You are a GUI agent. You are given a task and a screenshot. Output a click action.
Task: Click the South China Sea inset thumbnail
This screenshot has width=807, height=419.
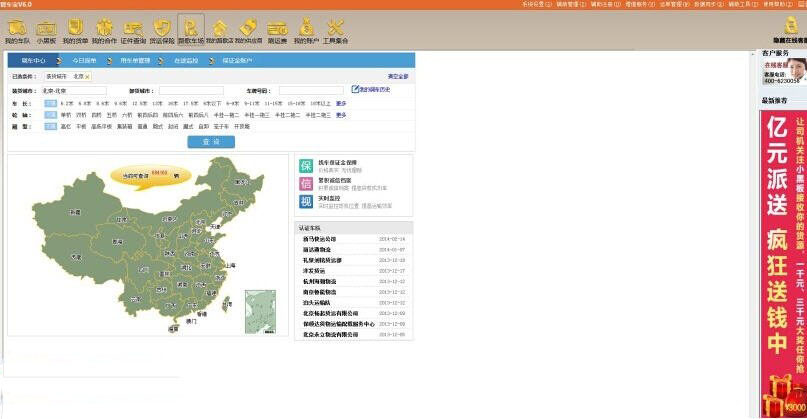click(x=260, y=312)
